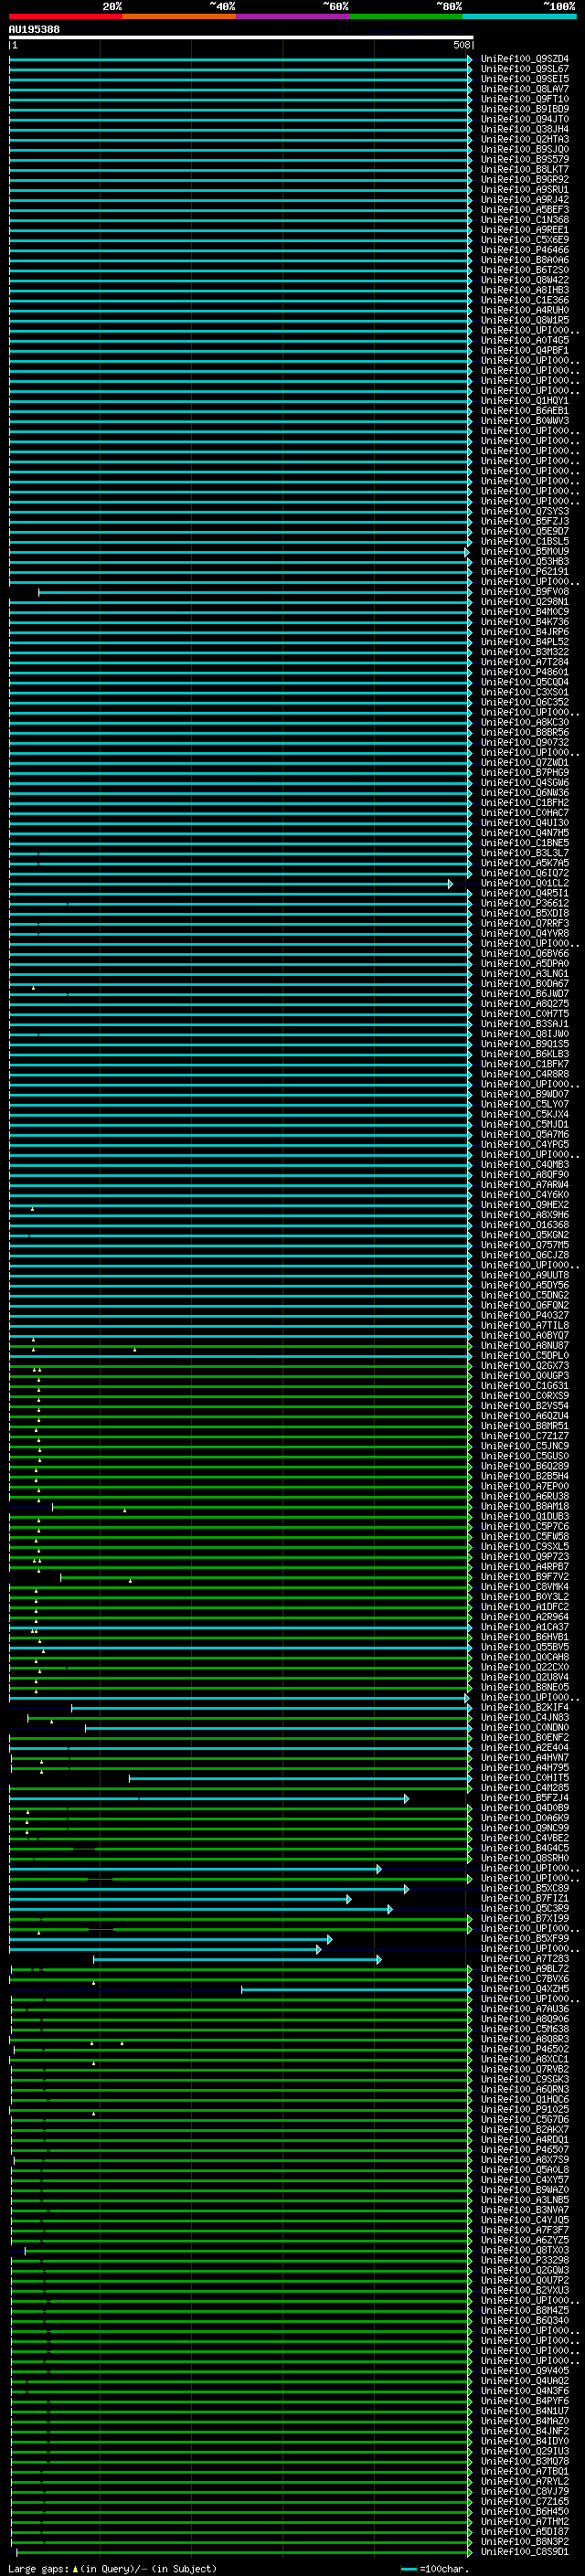Select the UniRef100_Q2HTA3 label

[x=524, y=139]
